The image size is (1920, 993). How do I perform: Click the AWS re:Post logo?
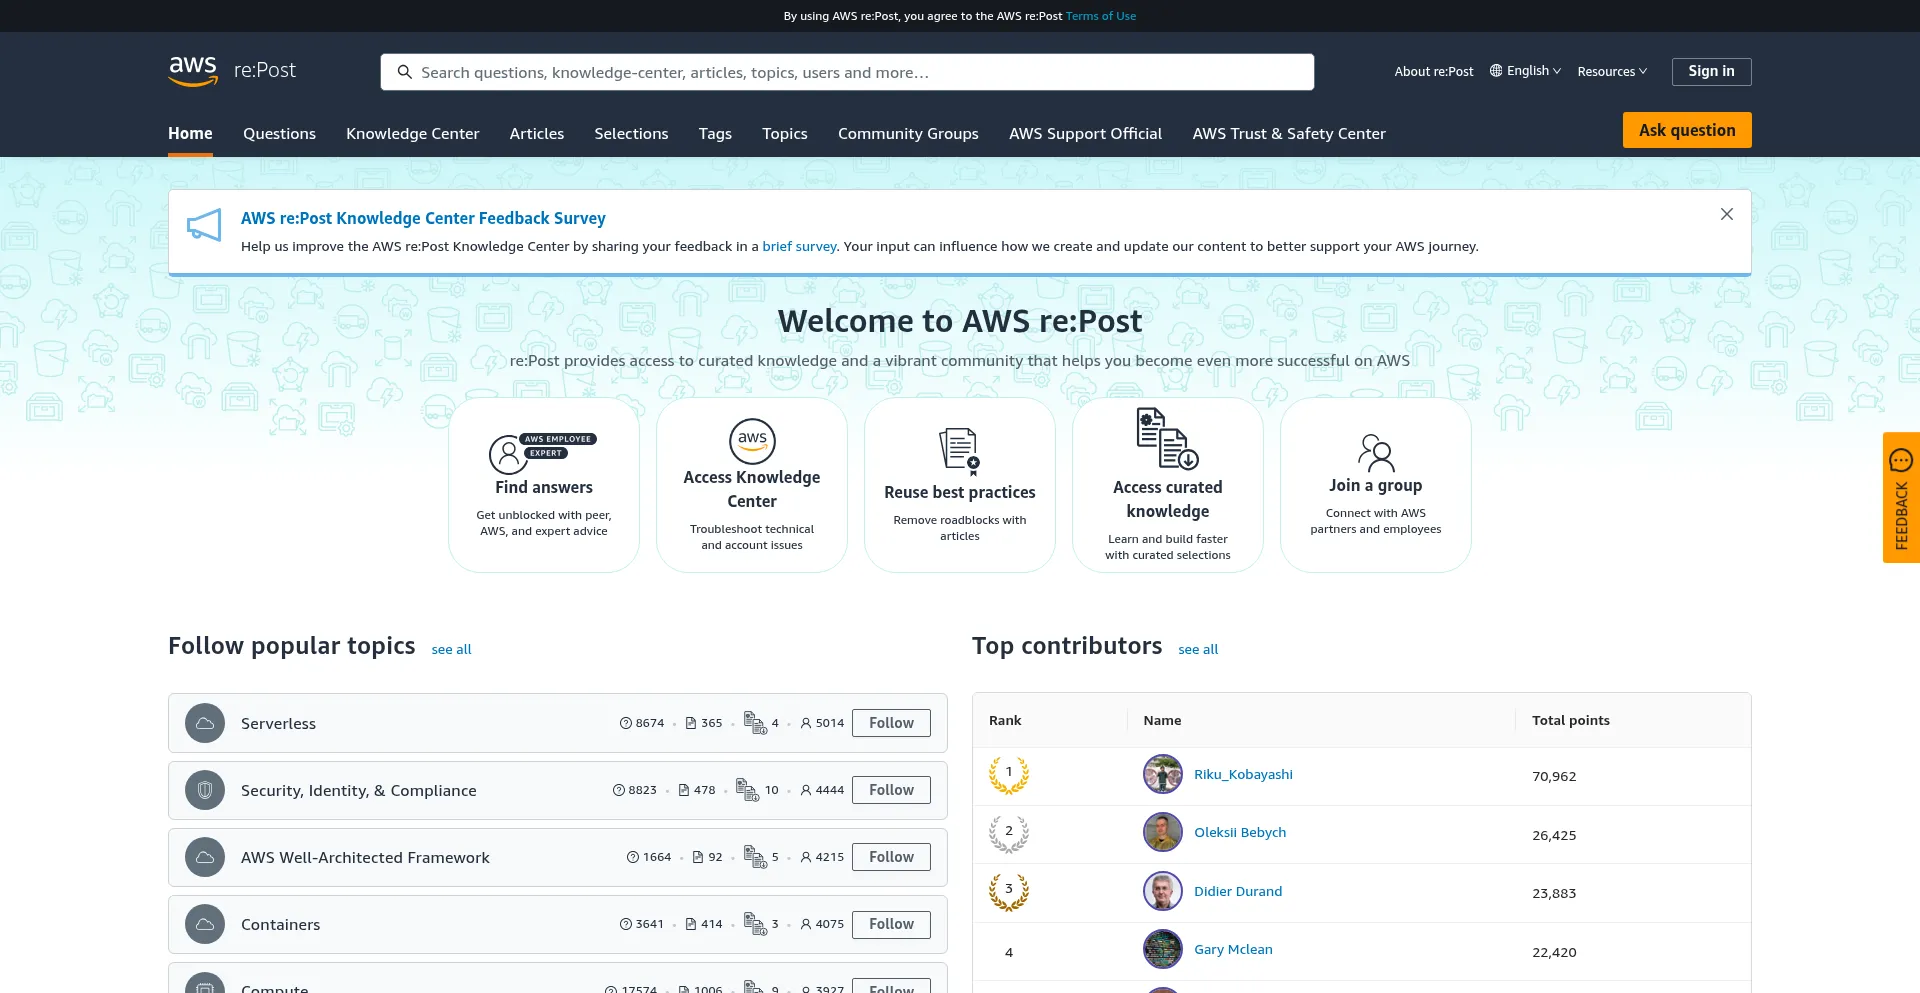tap(232, 71)
